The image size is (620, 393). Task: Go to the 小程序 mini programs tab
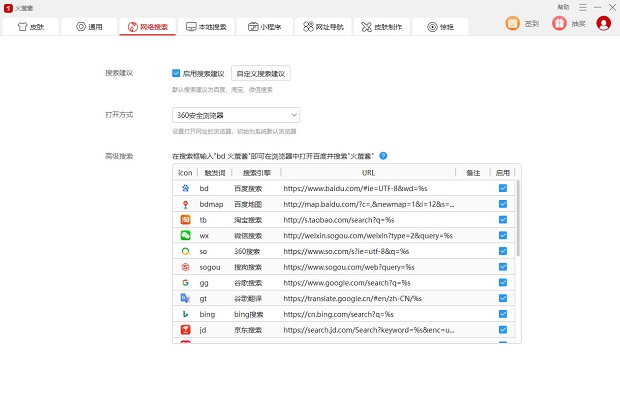(x=265, y=27)
